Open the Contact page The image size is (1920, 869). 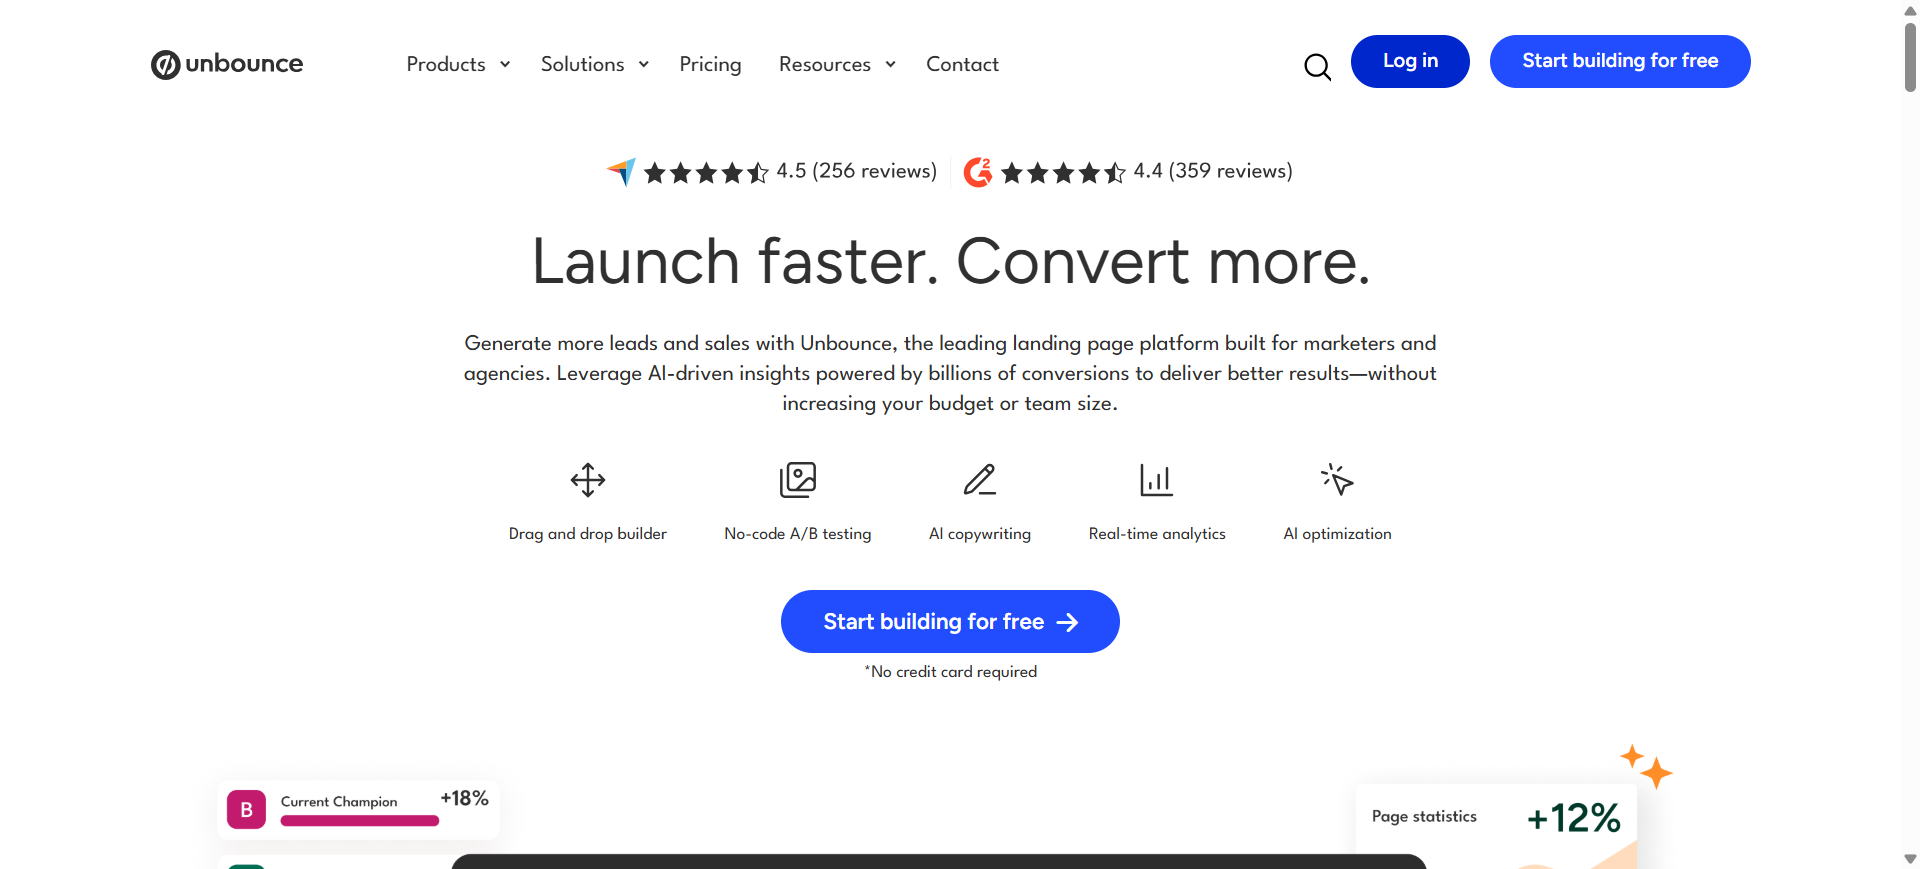coord(962,64)
